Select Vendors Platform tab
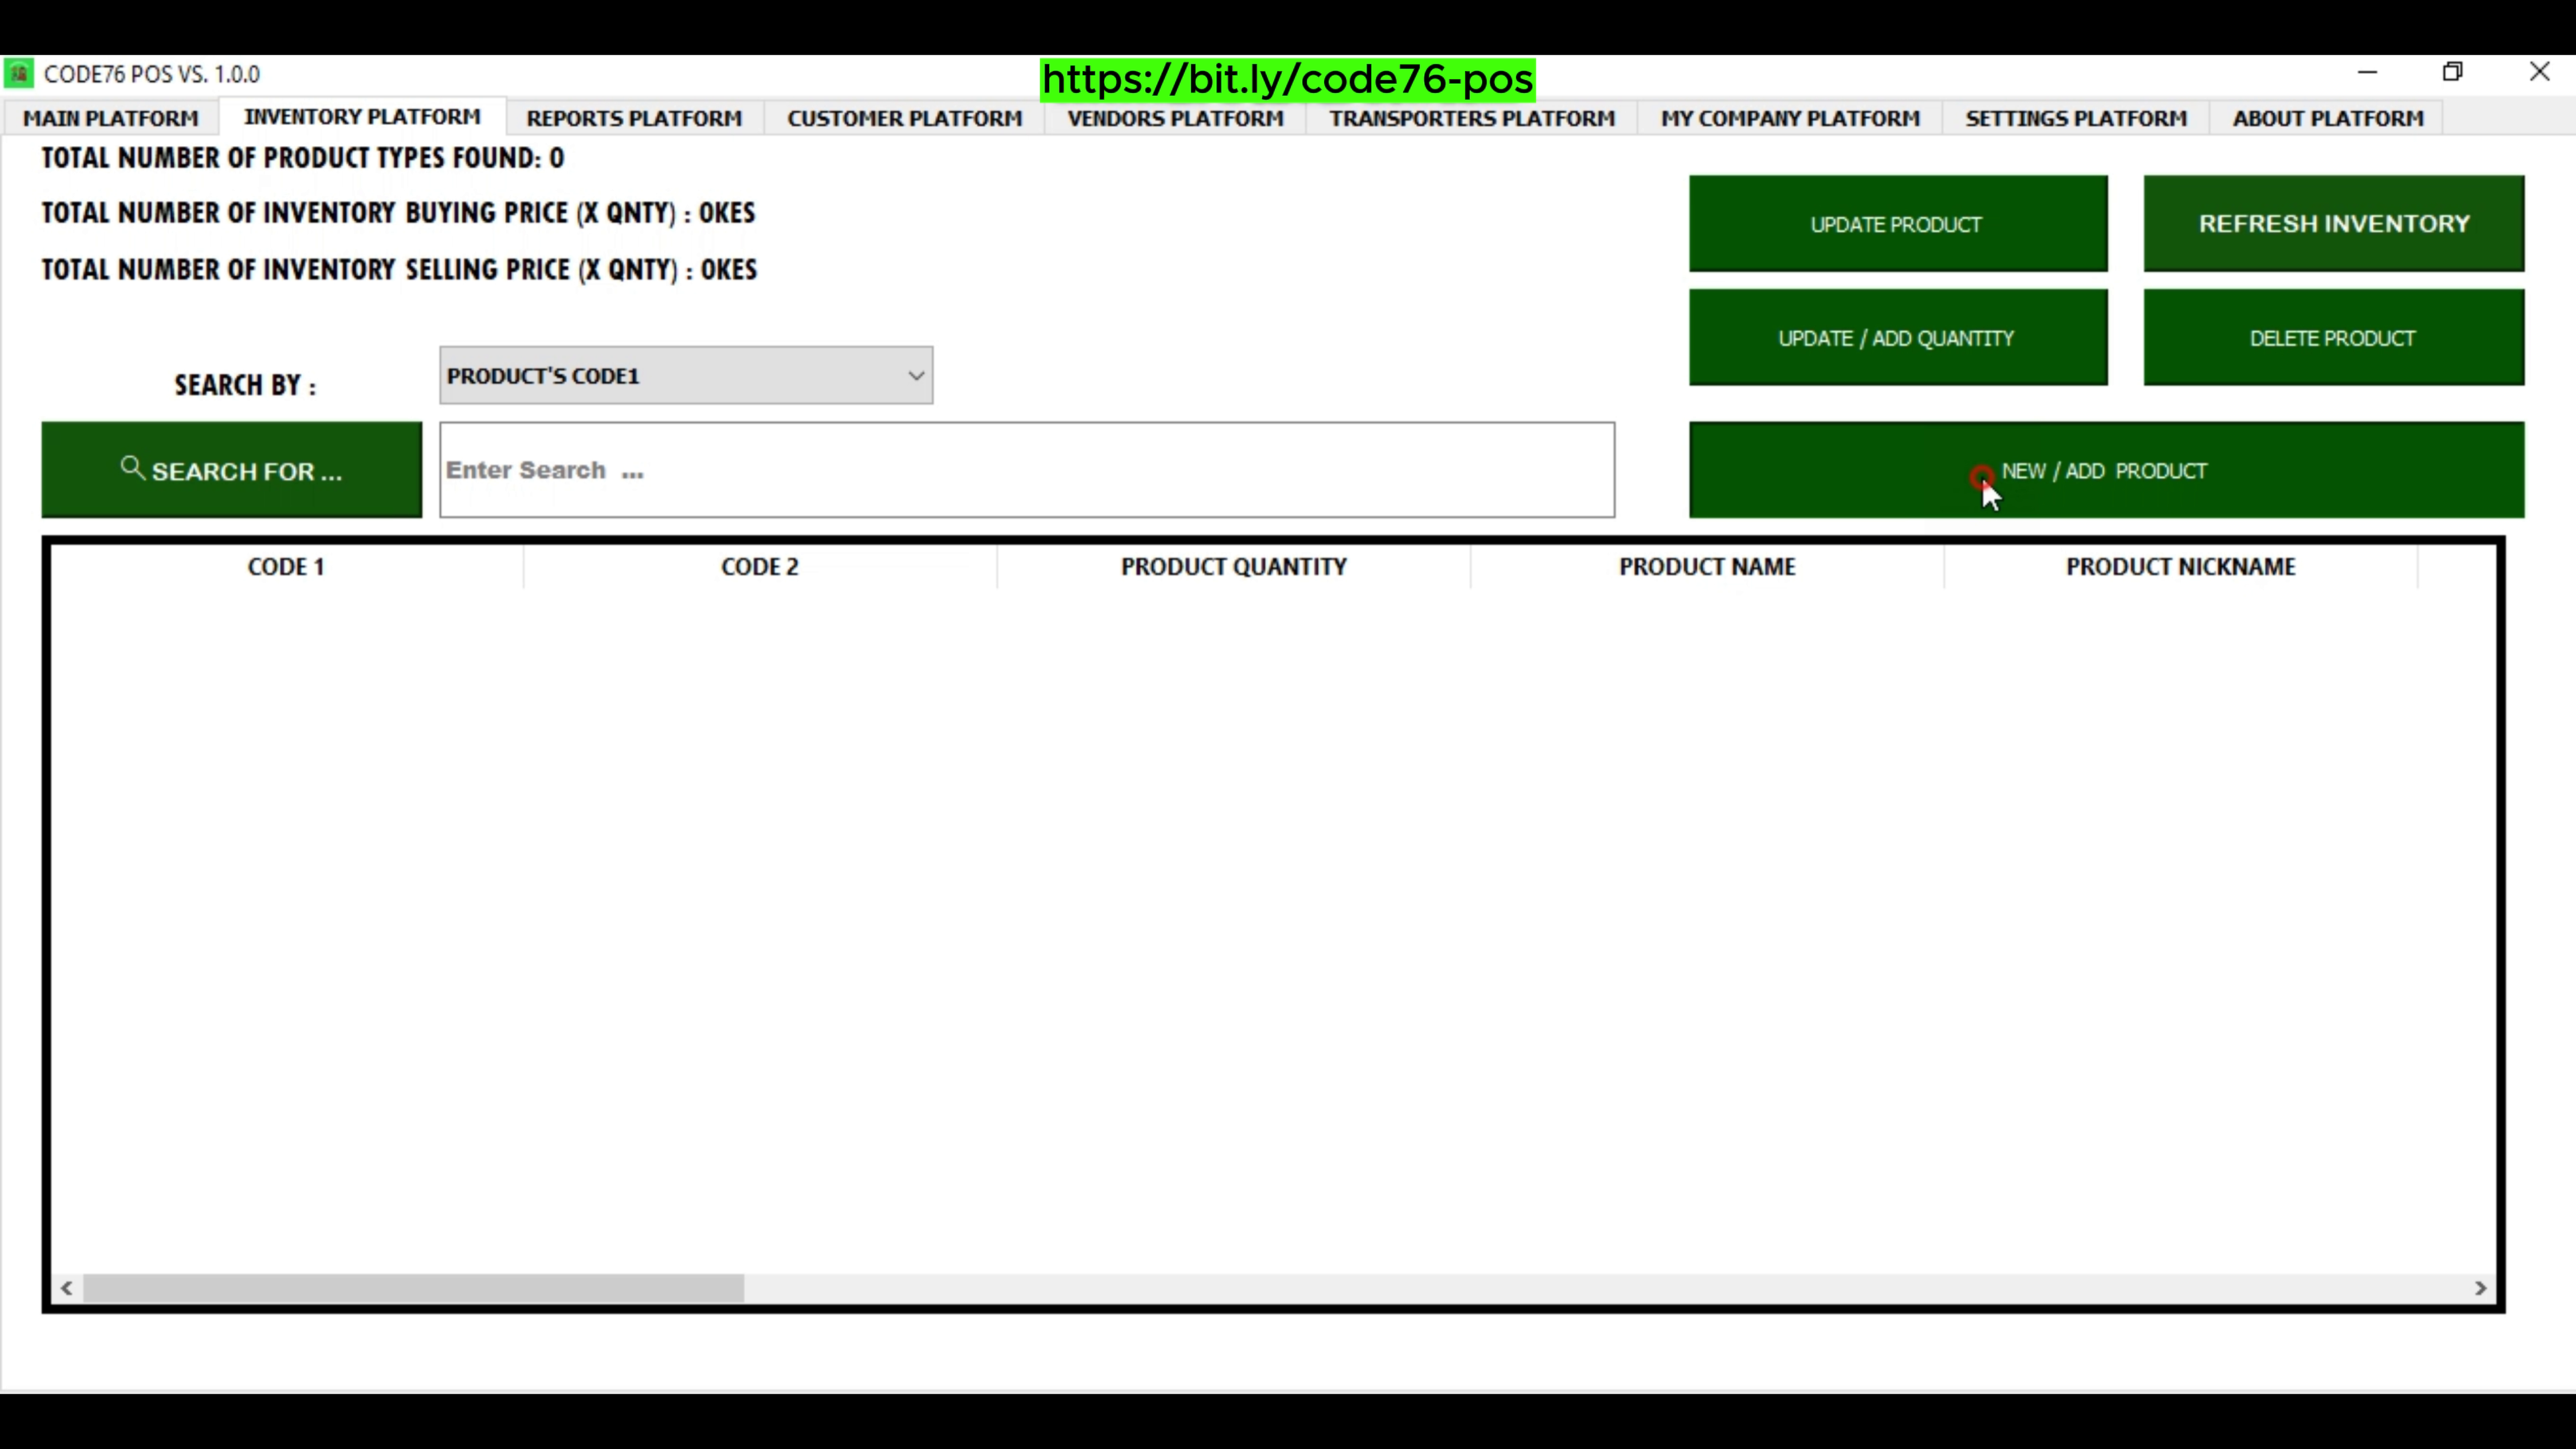This screenshot has height=1449, width=2576. point(1175,118)
